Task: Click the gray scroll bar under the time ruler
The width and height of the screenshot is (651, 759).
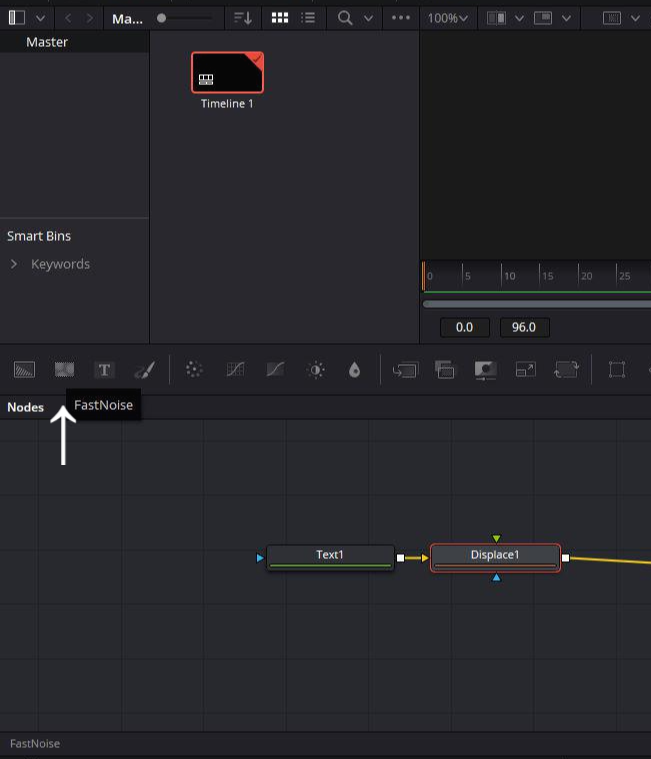Action: pos(537,304)
